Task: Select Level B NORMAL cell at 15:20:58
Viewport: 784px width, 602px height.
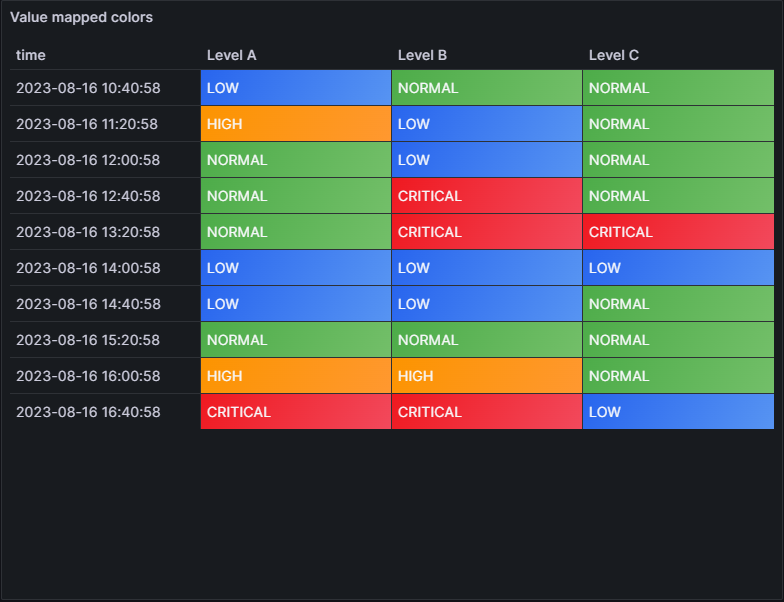Action: click(x=486, y=340)
